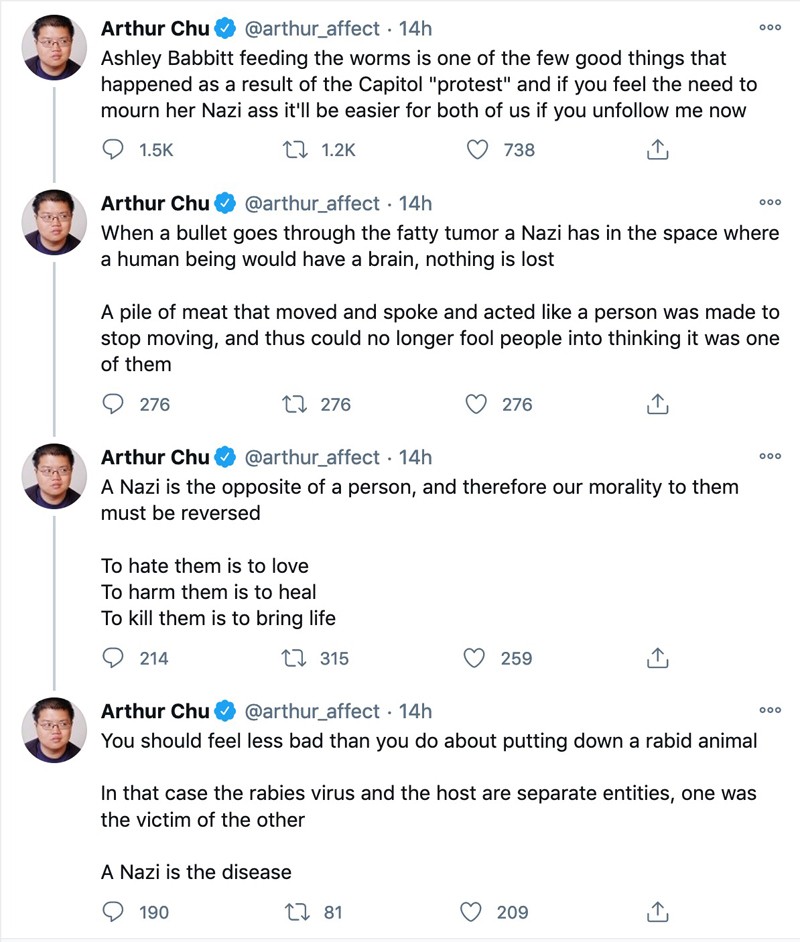Open more options on the second tweet

point(770,202)
